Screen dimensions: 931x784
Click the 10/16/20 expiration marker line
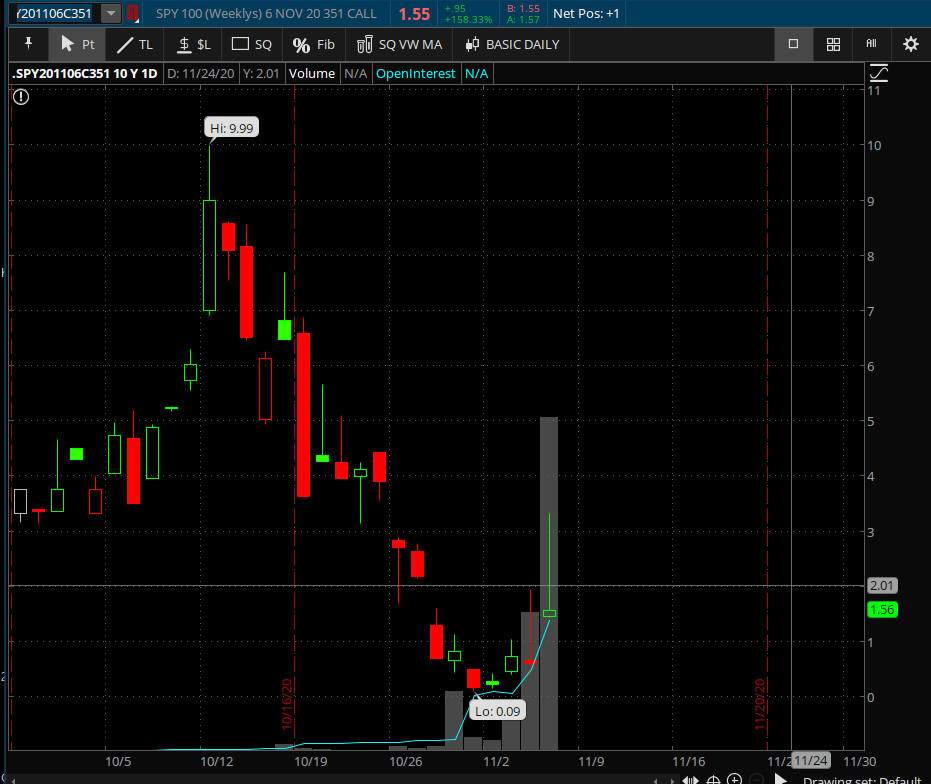[294, 416]
